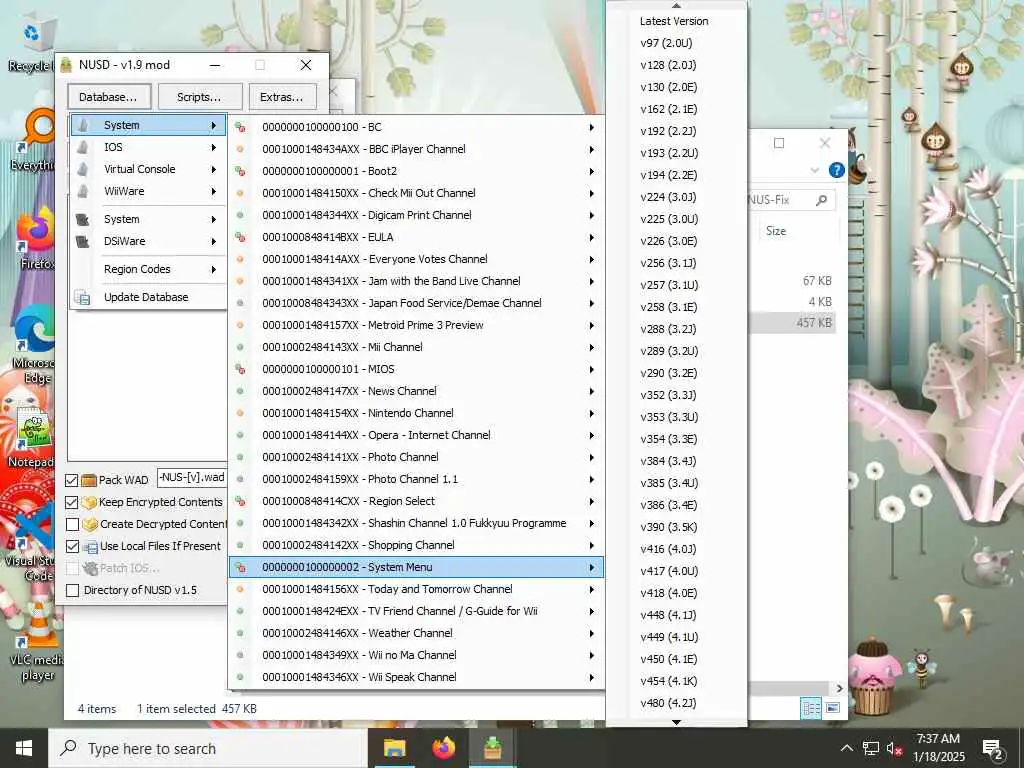Click the version list scroll-up arrow
Screen dimensions: 1024x768
click(677, 5)
